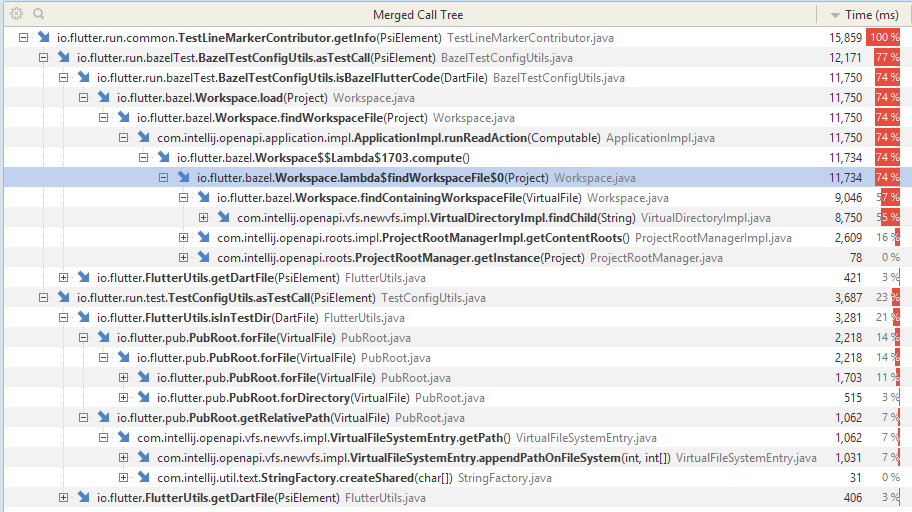The image size is (912, 512).
Task: Expand the PubRoot.forDirectory node
Action: (x=123, y=397)
